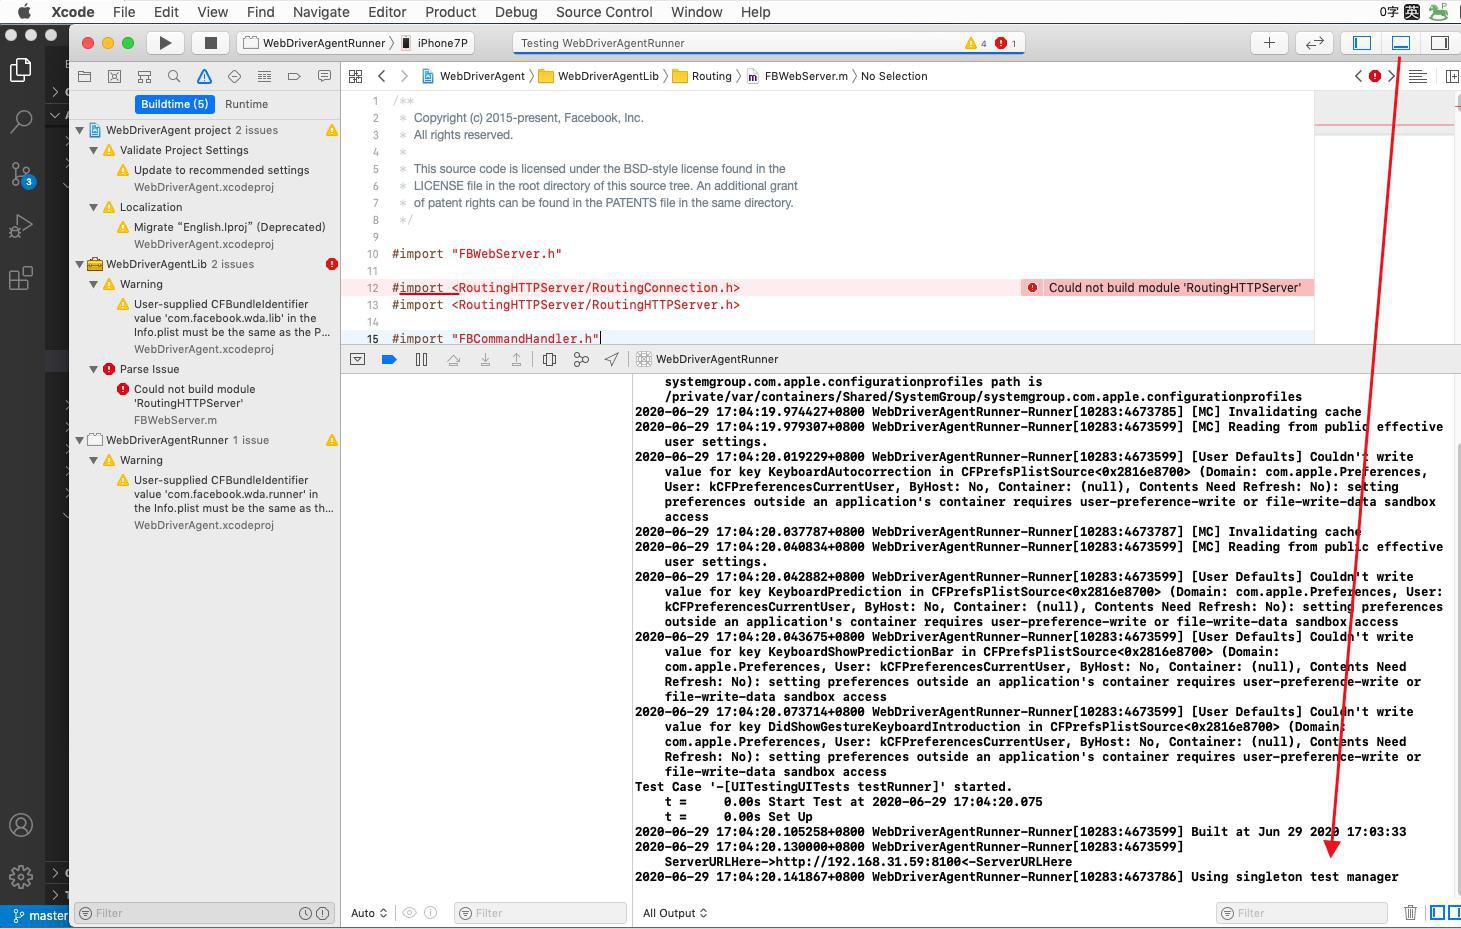The height and width of the screenshot is (929, 1461).
Task: Open the Report navigator
Action: tap(324, 76)
